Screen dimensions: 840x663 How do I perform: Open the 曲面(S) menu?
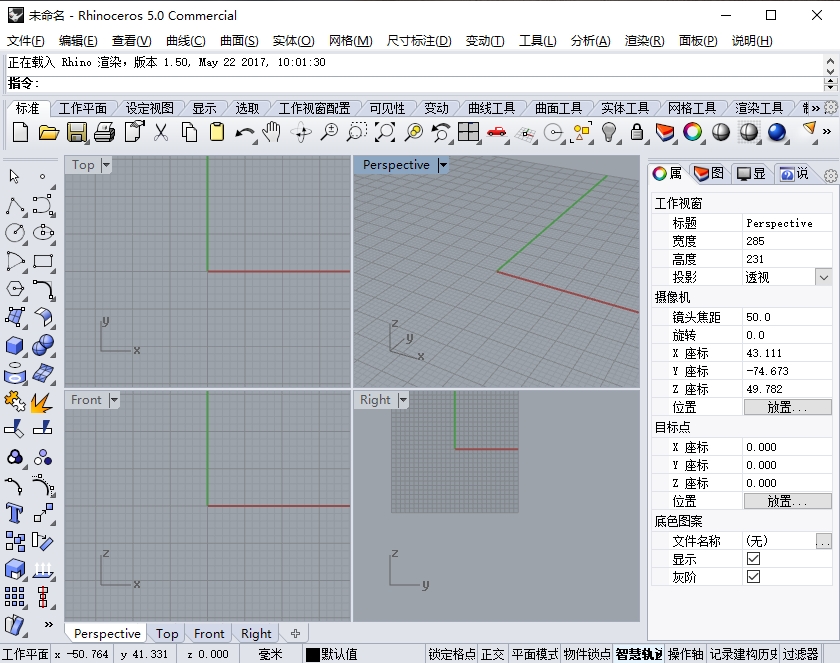click(239, 41)
